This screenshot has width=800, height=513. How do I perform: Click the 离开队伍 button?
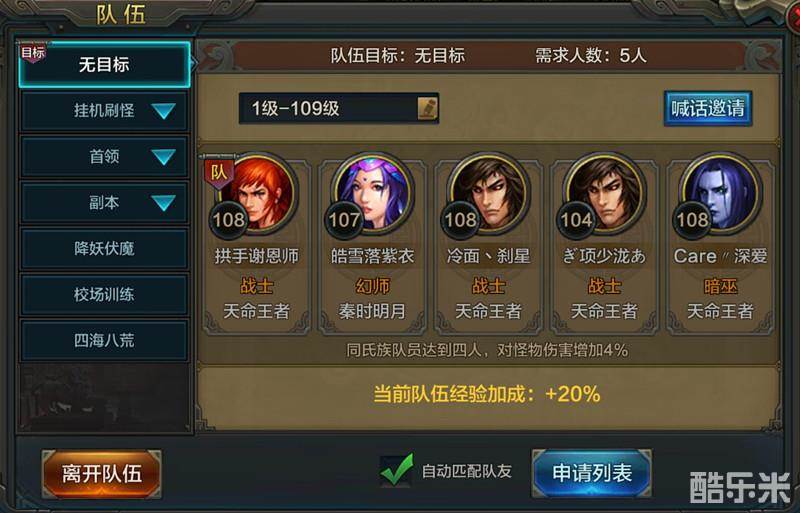pyautogui.click(x=102, y=474)
